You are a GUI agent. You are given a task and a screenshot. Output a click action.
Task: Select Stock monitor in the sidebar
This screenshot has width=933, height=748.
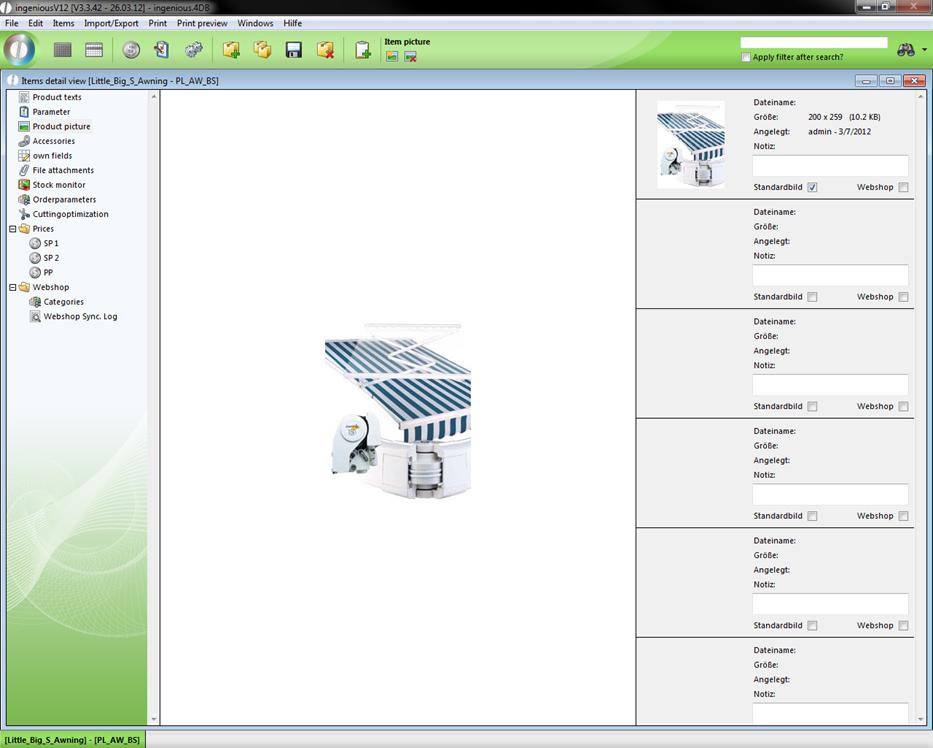click(58, 185)
